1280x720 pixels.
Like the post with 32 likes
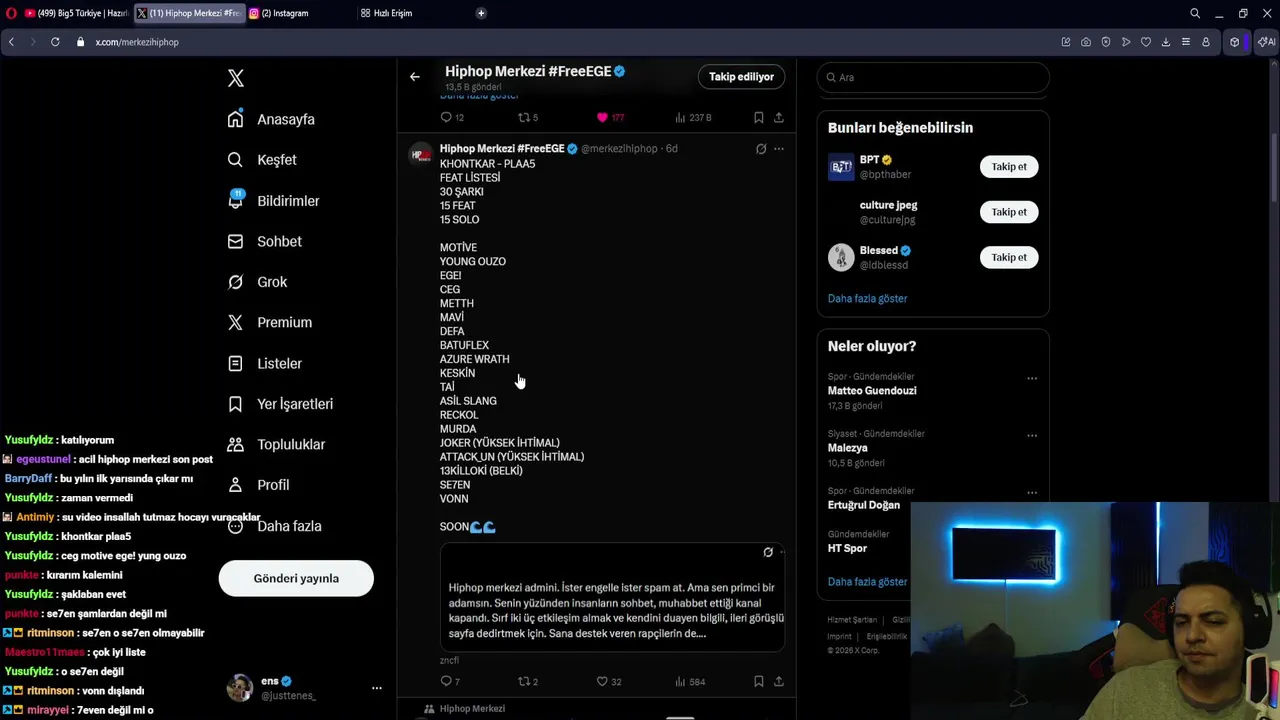[609, 681]
